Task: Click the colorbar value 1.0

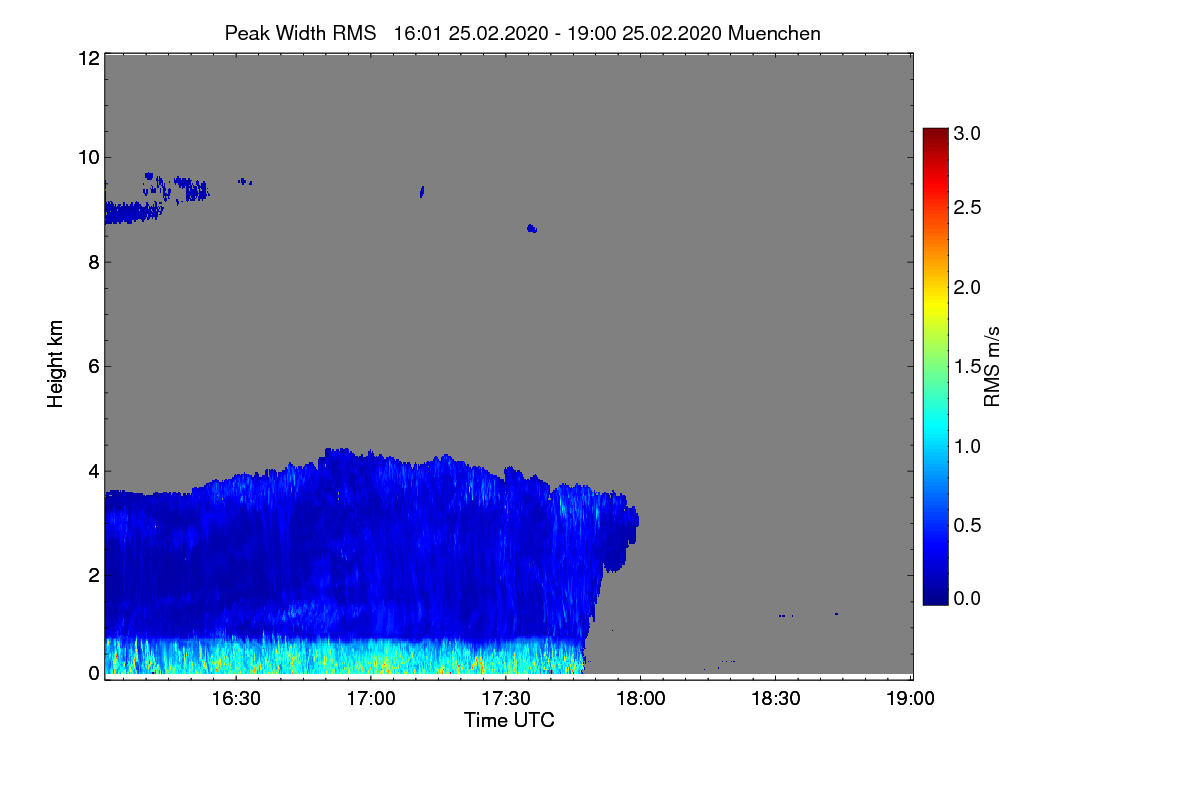Action: [968, 446]
